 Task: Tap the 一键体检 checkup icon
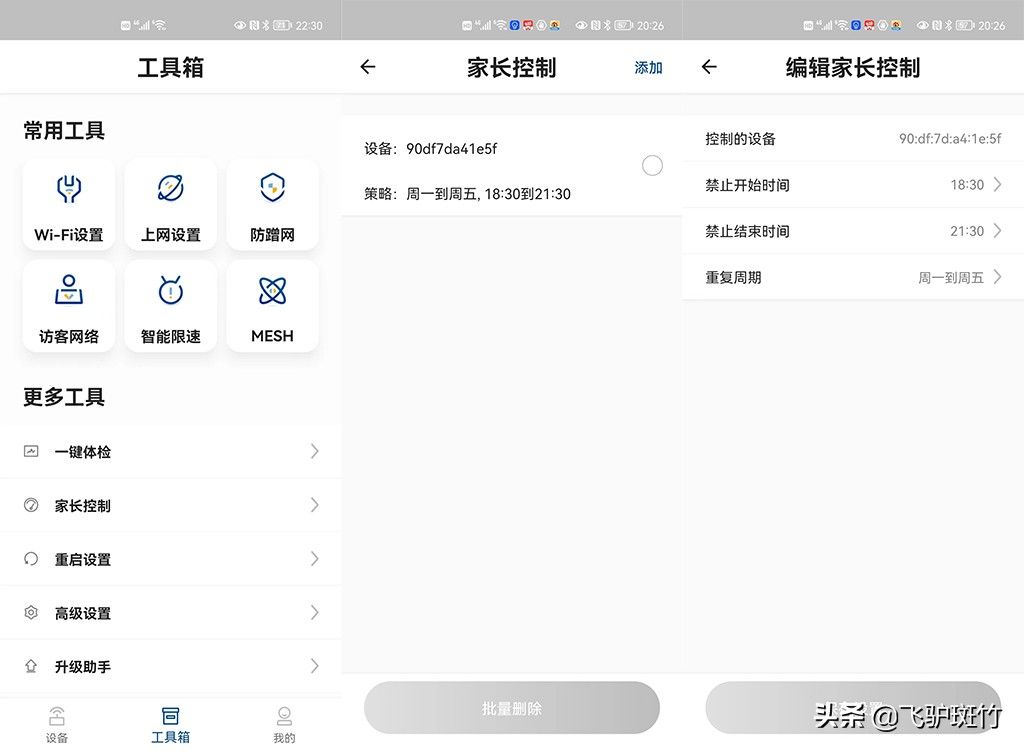pos(31,451)
